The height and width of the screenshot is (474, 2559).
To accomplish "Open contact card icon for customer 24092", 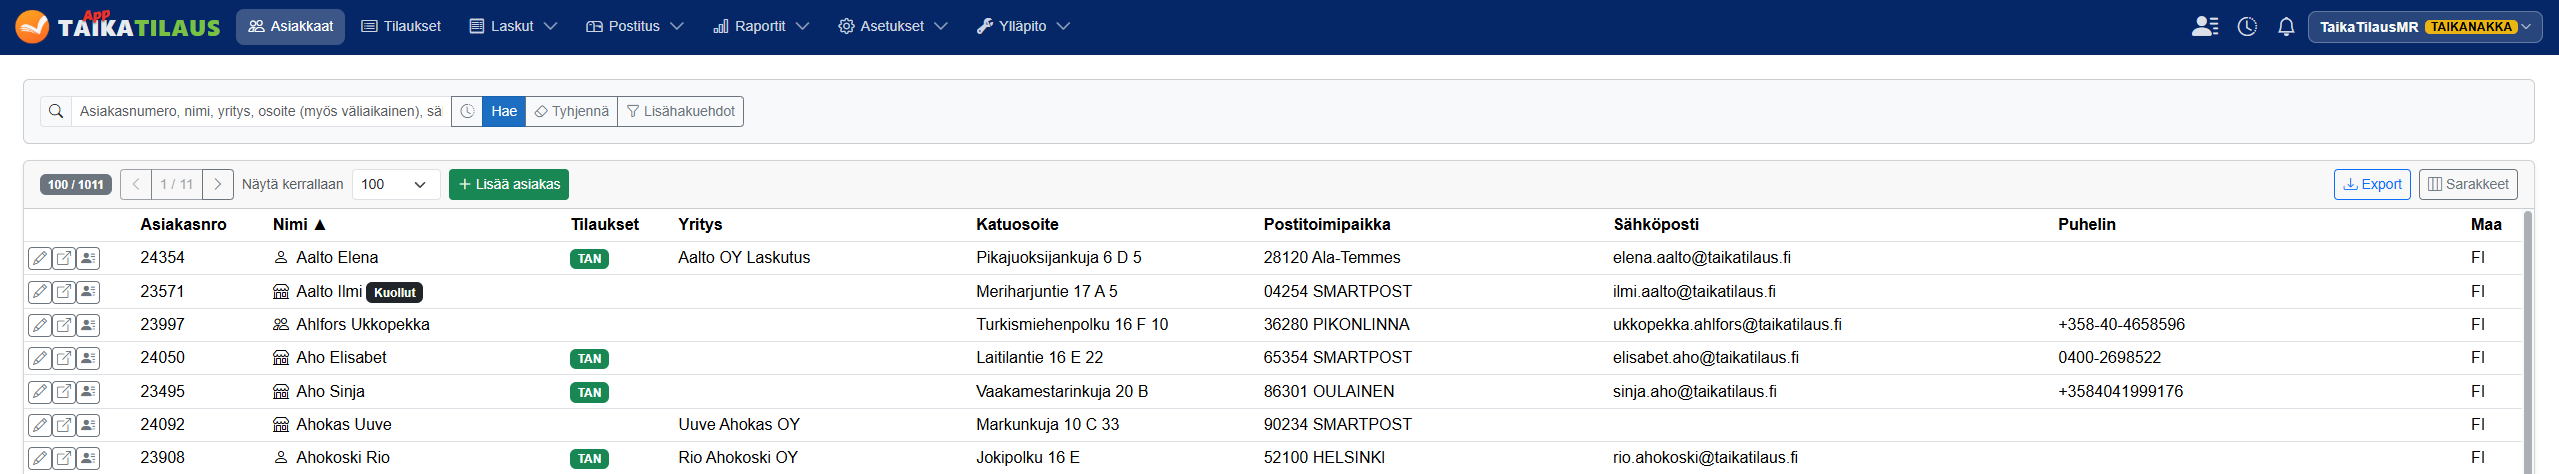I will coord(89,425).
